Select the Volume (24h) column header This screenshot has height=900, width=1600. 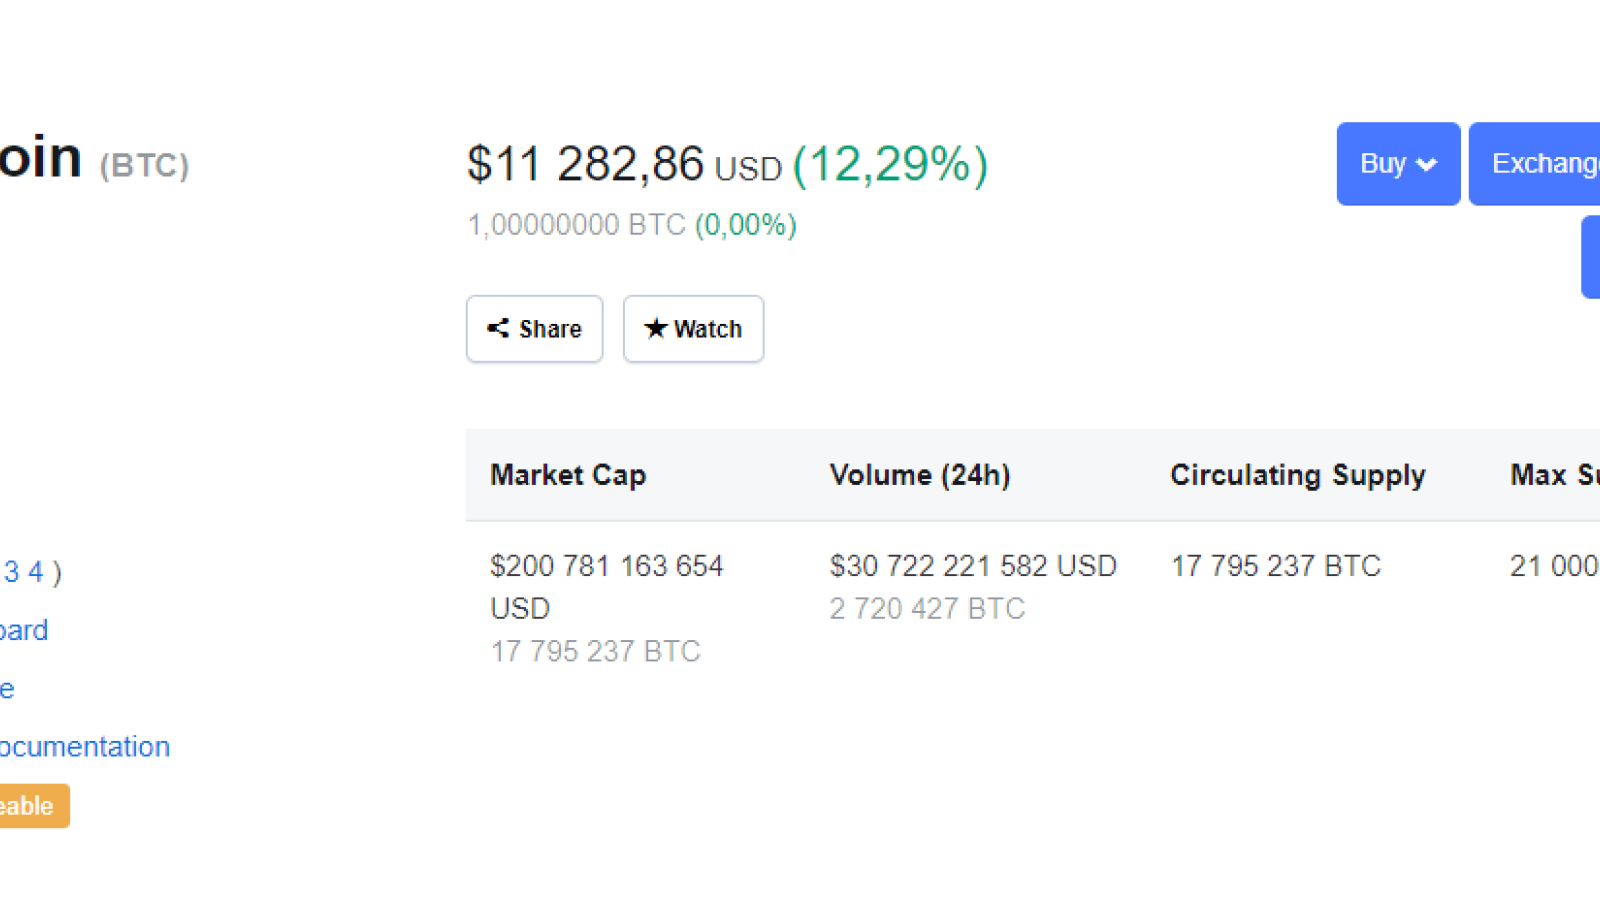click(920, 475)
